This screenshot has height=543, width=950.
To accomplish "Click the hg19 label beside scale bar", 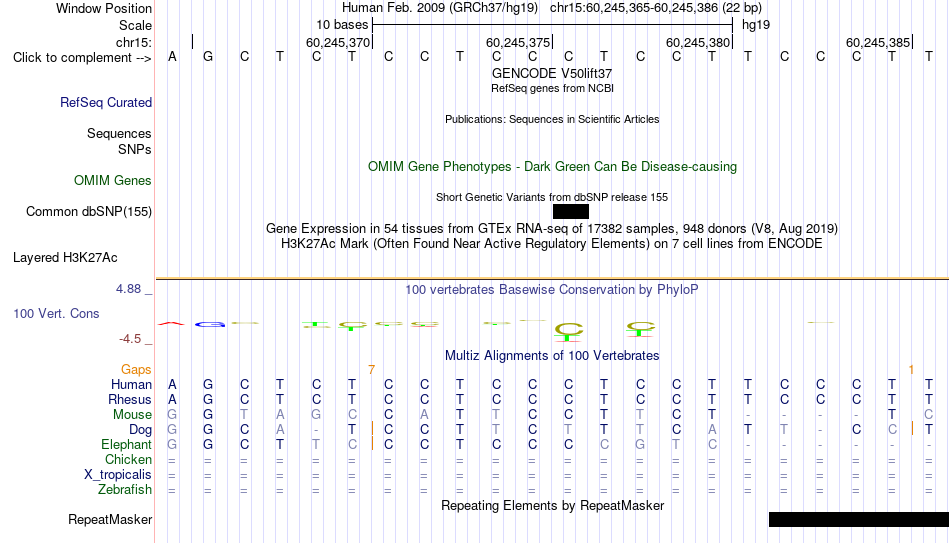I will coord(756,25).
